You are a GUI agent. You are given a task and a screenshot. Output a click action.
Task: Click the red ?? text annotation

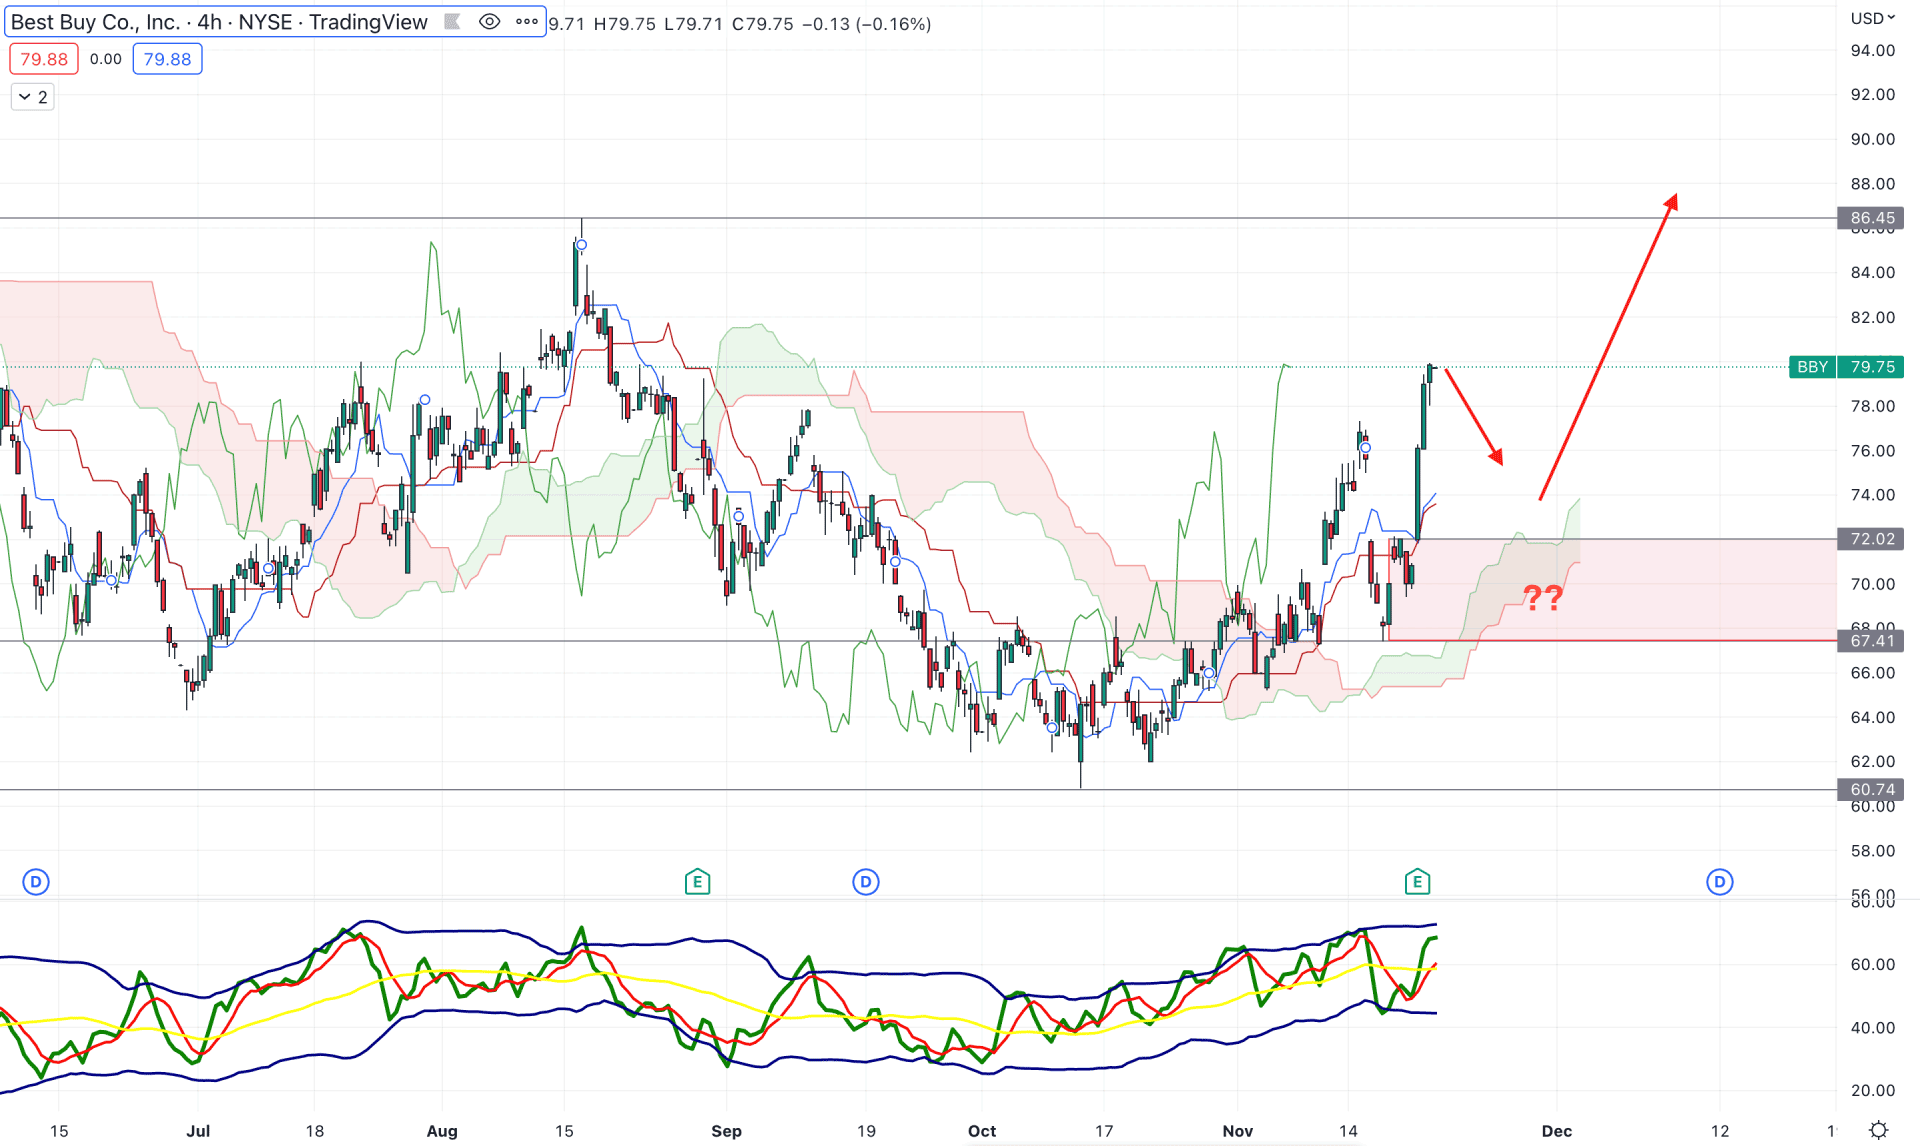1543,598
